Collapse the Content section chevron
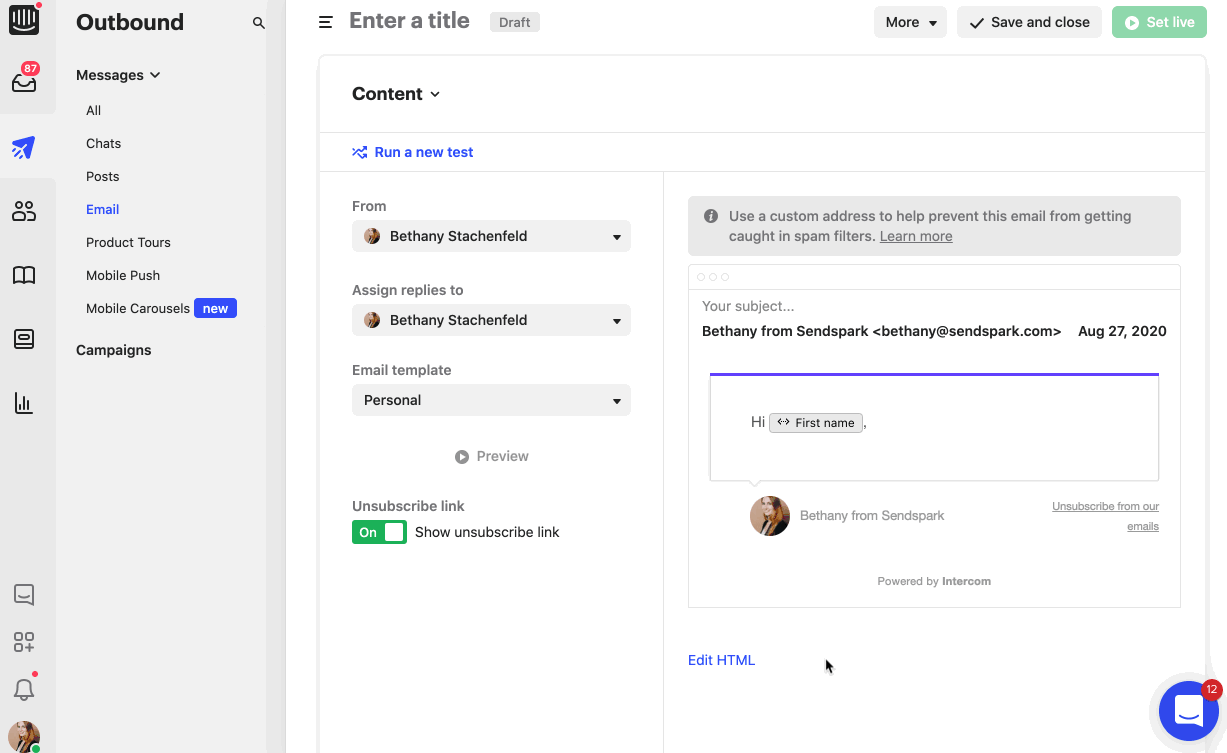Screen dimensions: 1227x753 coord(435,94)
